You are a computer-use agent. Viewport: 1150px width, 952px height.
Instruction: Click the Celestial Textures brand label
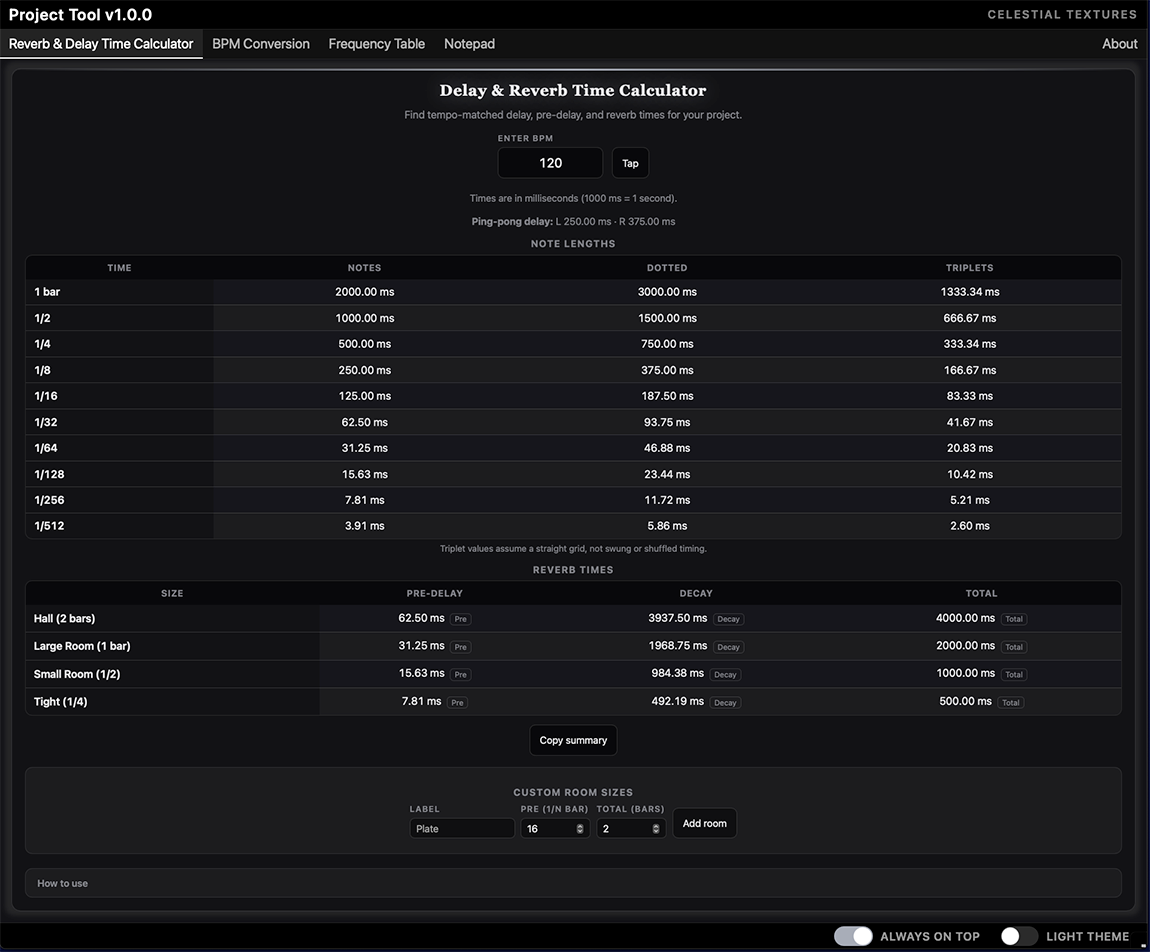(1062, 15)
